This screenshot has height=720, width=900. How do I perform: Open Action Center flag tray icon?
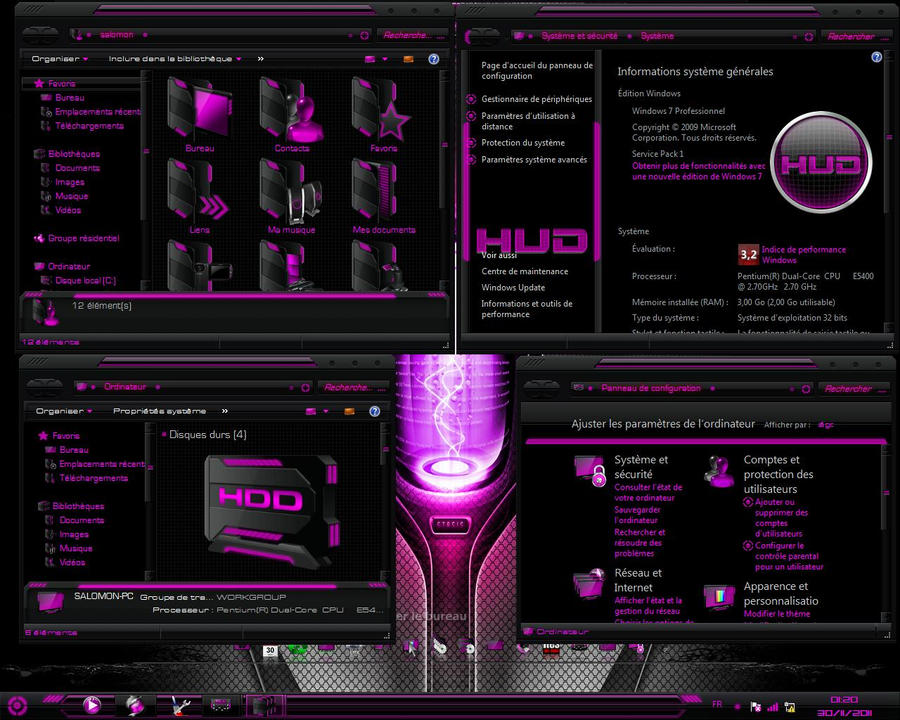click(755, 707)
